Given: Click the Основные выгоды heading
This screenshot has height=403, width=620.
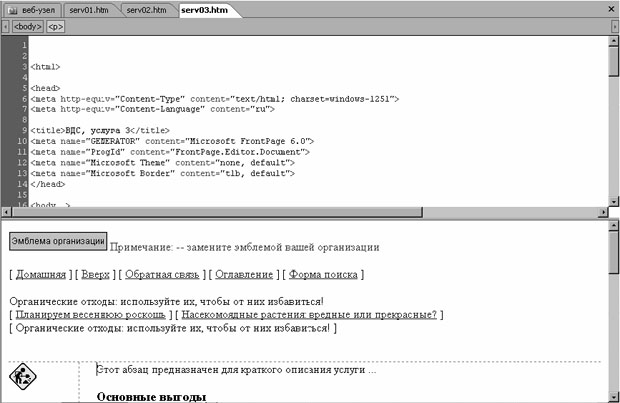Looking at the screenshot, I should pos(151,397).
